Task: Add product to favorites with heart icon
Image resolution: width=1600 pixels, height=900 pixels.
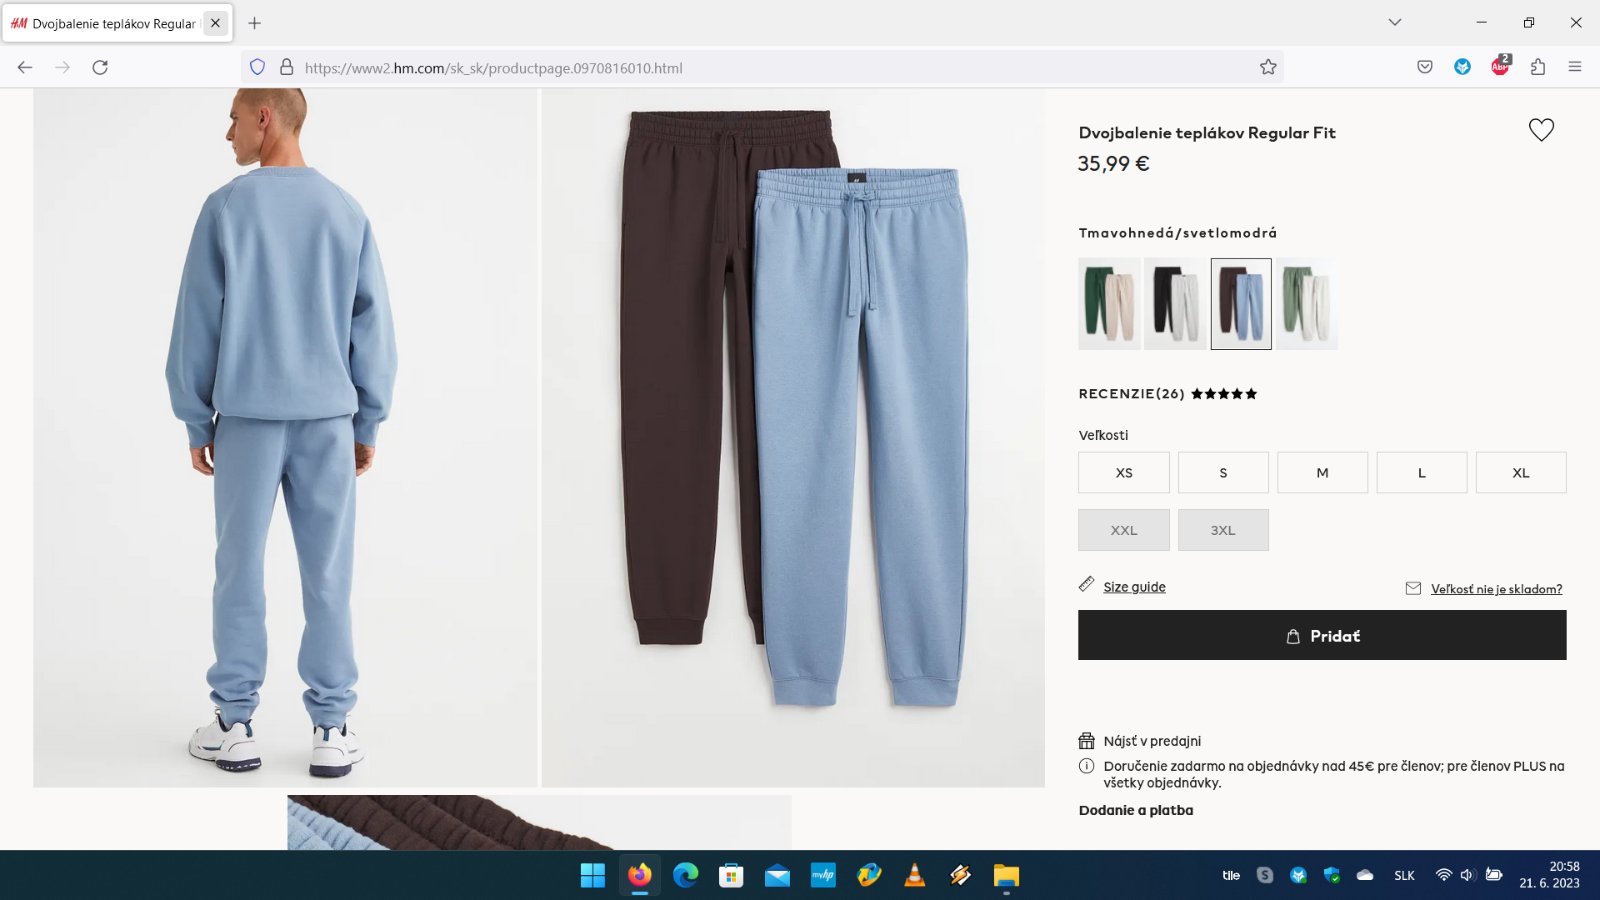Action: (x=1541, y=130)
